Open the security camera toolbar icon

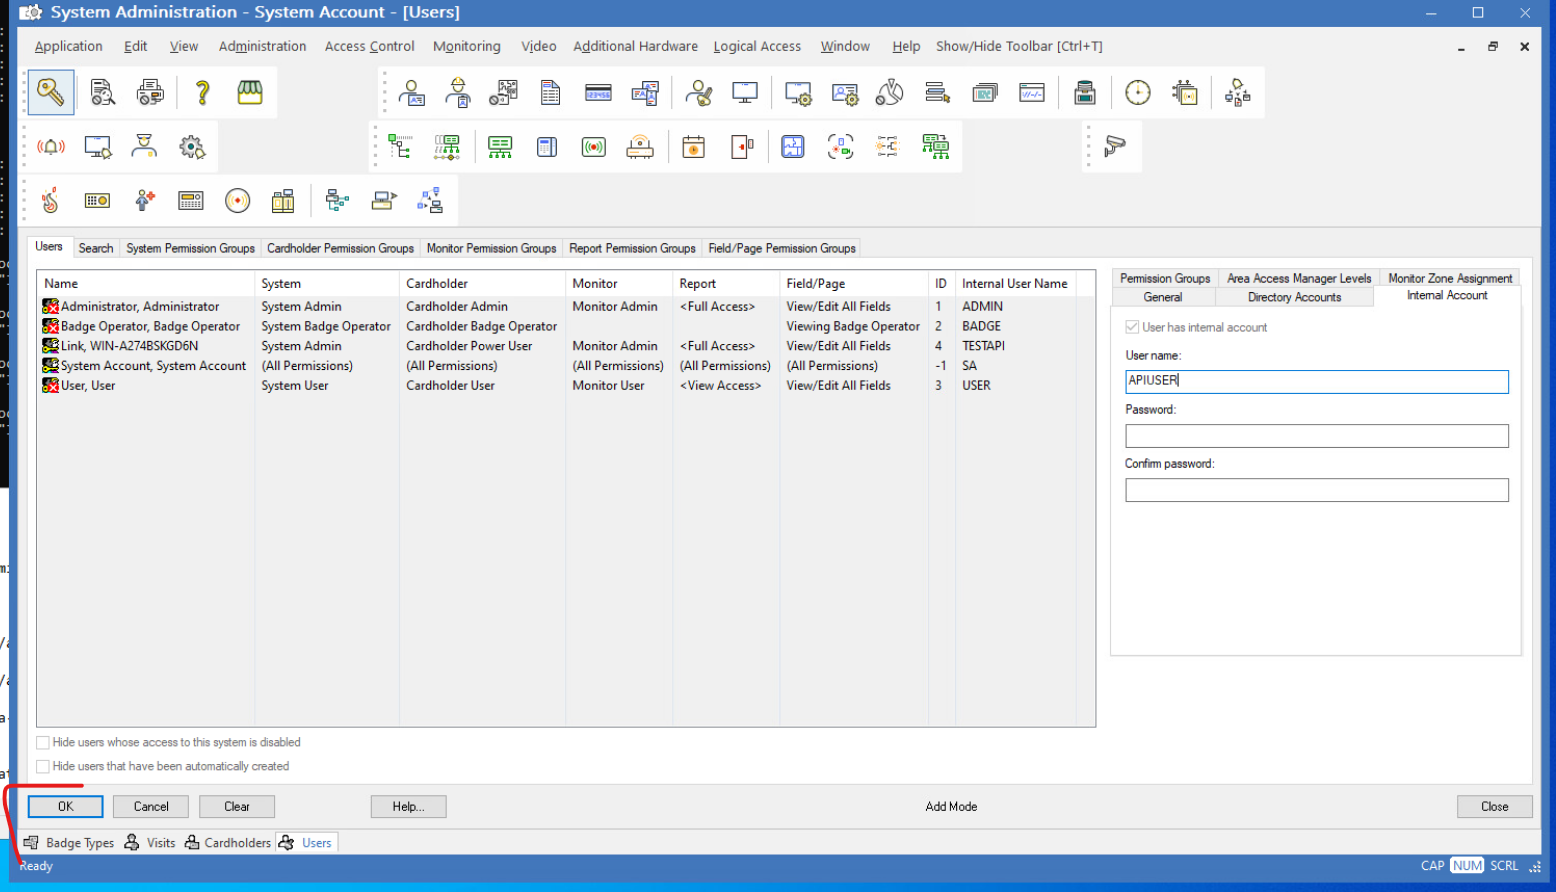pos(1114,147)
